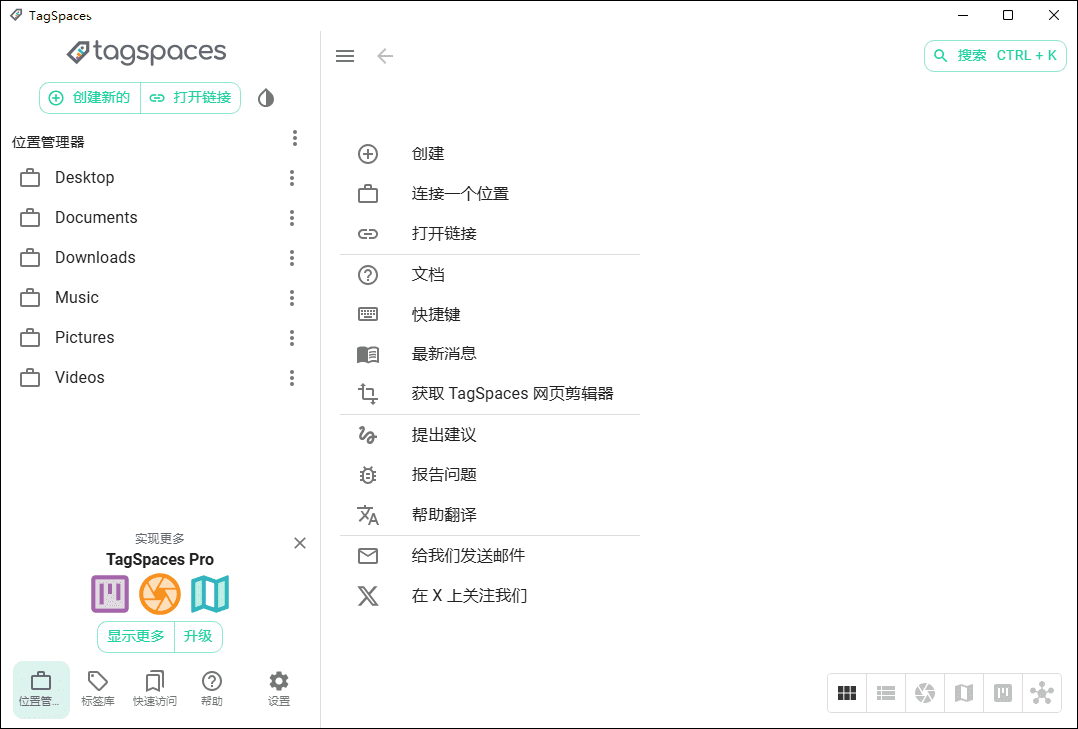Toggle the dark theme contrast icon

coord(264,97)
